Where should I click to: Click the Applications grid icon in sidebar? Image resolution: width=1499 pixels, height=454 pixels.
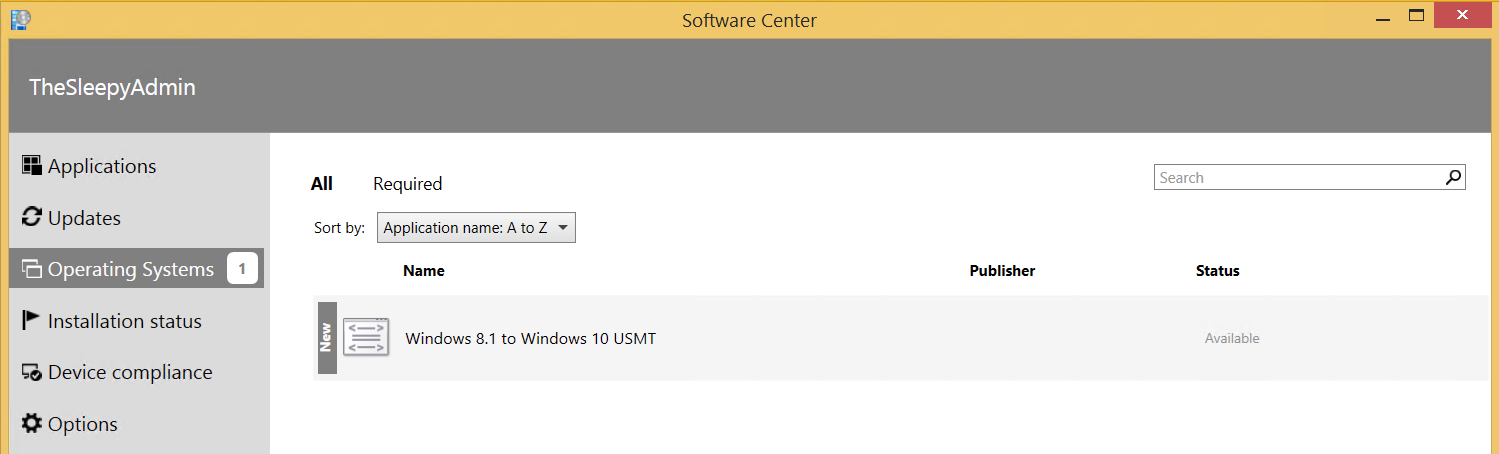coord(32,166)
